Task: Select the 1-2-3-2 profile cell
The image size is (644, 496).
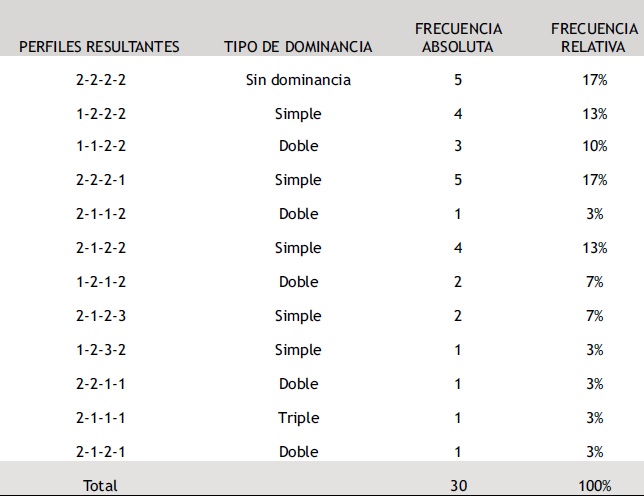Action: tap(101, 350)
